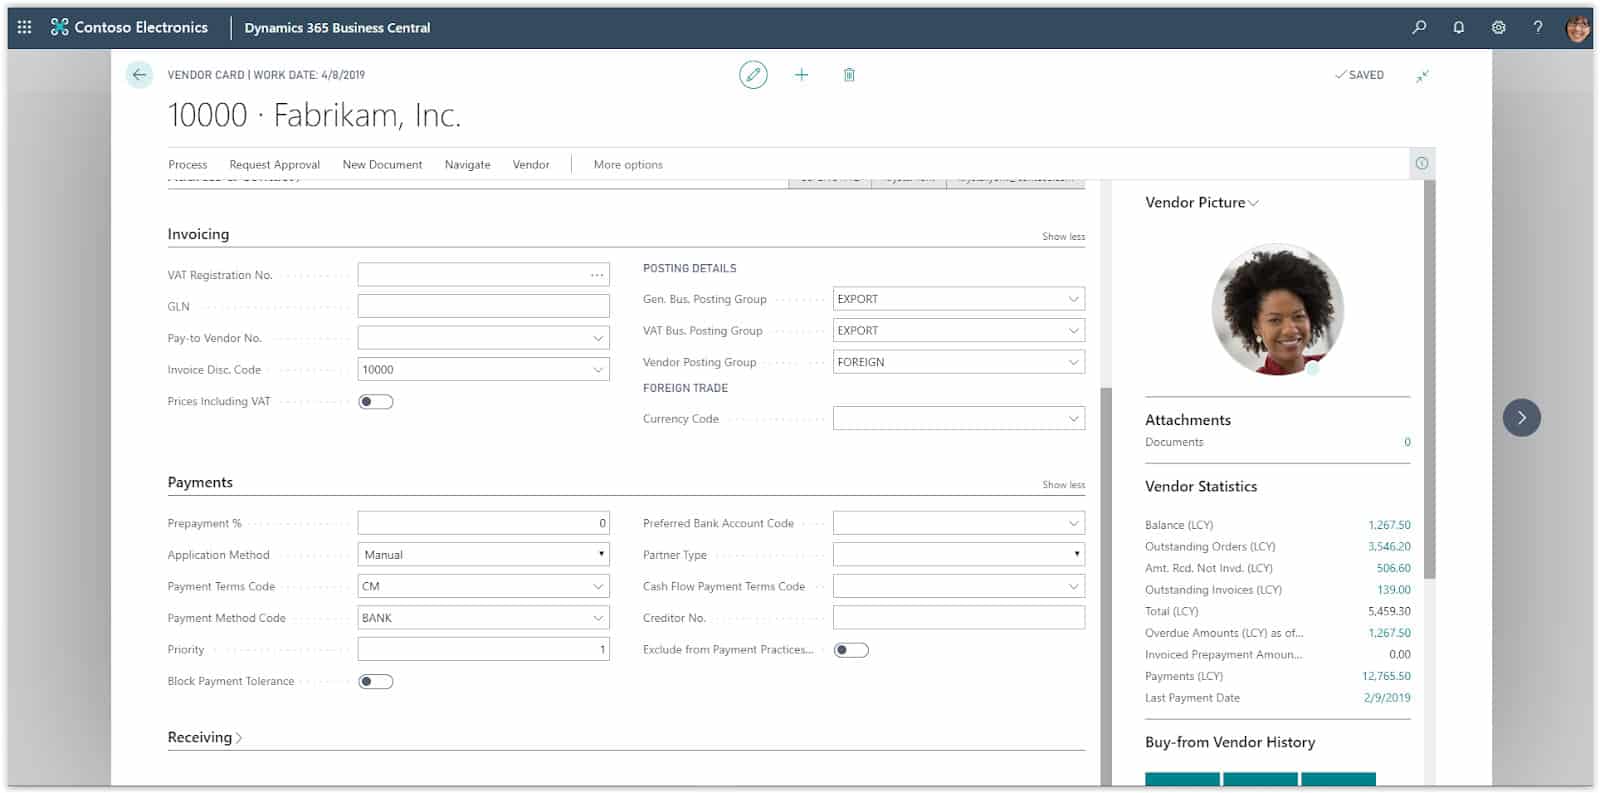Go back with the arrow icon

coord(139,74)
